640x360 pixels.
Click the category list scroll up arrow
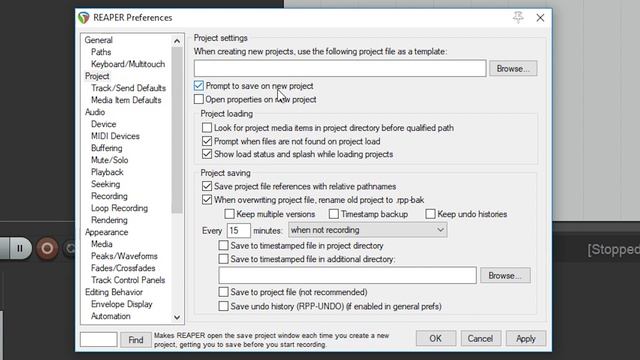[177, 41]
